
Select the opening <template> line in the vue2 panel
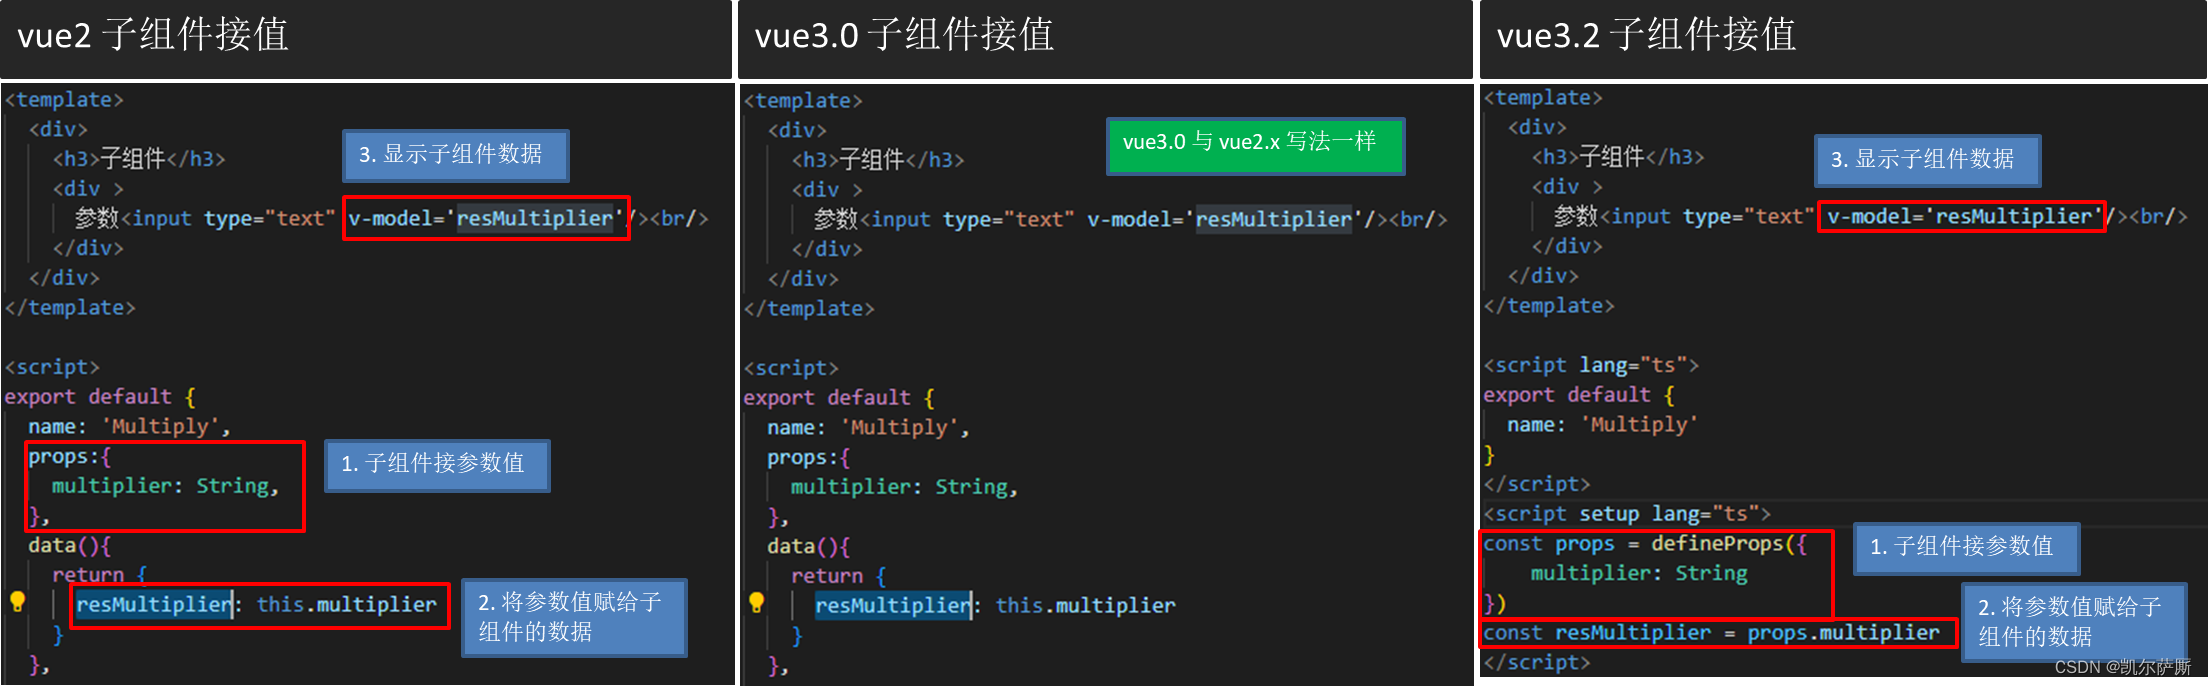click(64, 100)
